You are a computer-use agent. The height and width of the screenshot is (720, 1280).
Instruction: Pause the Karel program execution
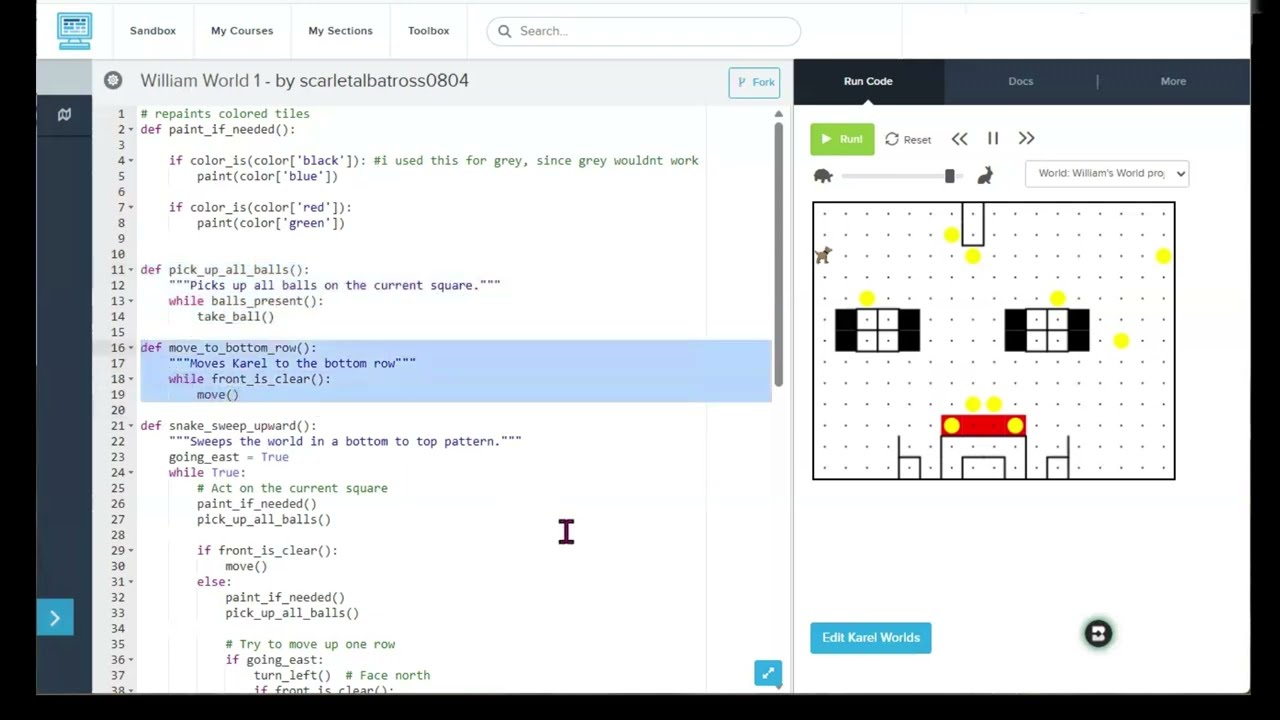point(993,139)
